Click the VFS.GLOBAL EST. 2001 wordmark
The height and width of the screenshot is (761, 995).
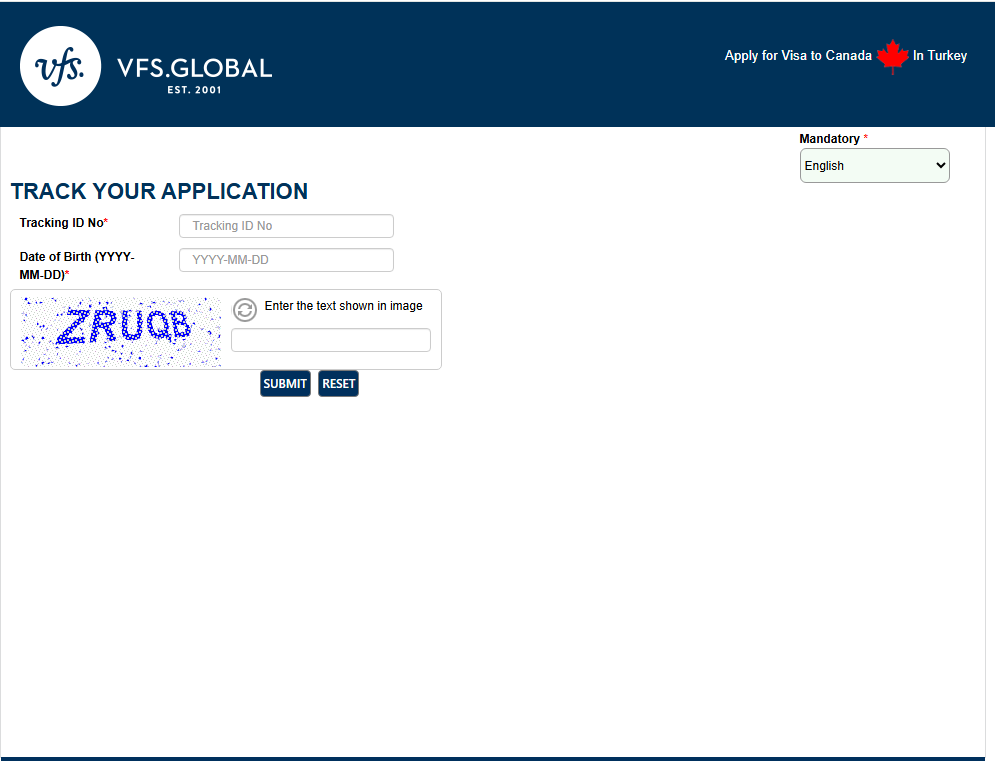coord(195,76)
